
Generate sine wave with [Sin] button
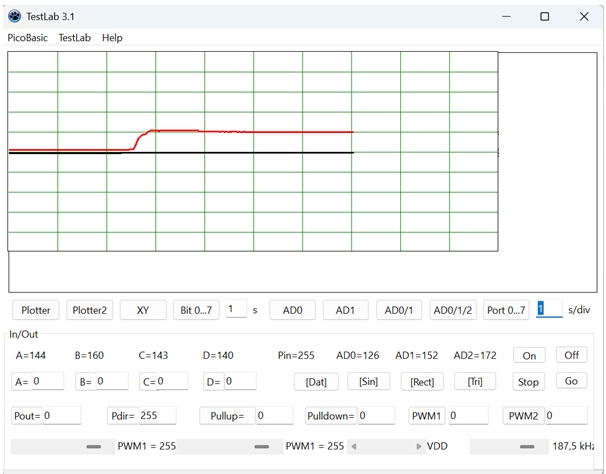point(368,381)
